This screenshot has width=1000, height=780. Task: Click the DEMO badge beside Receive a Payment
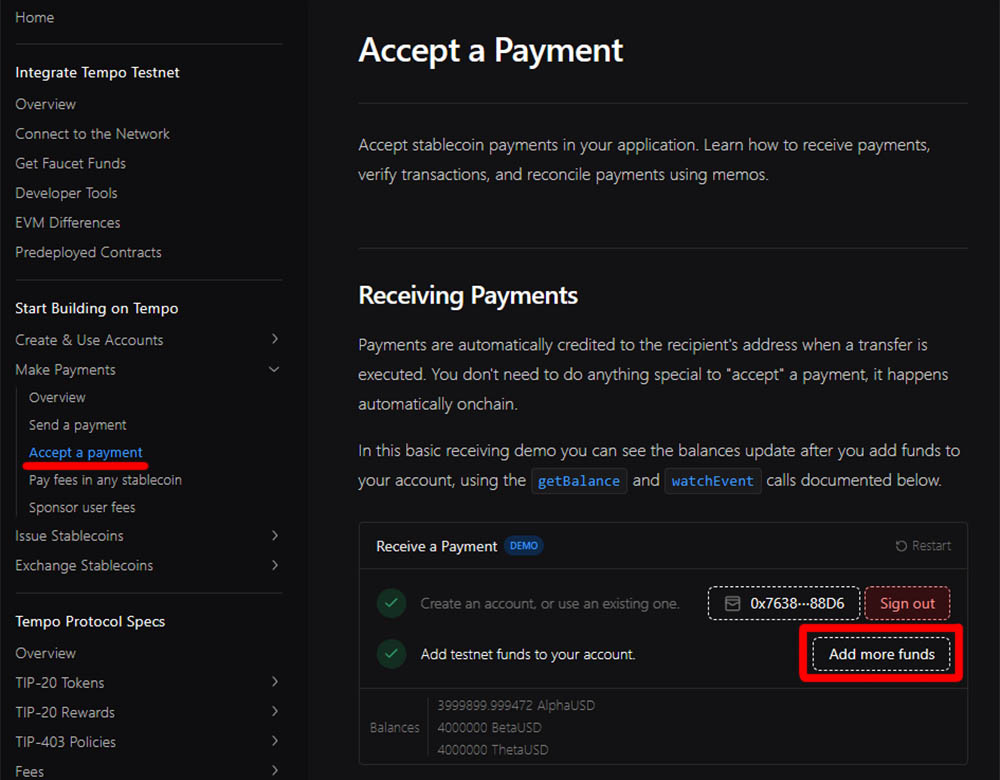524,546
